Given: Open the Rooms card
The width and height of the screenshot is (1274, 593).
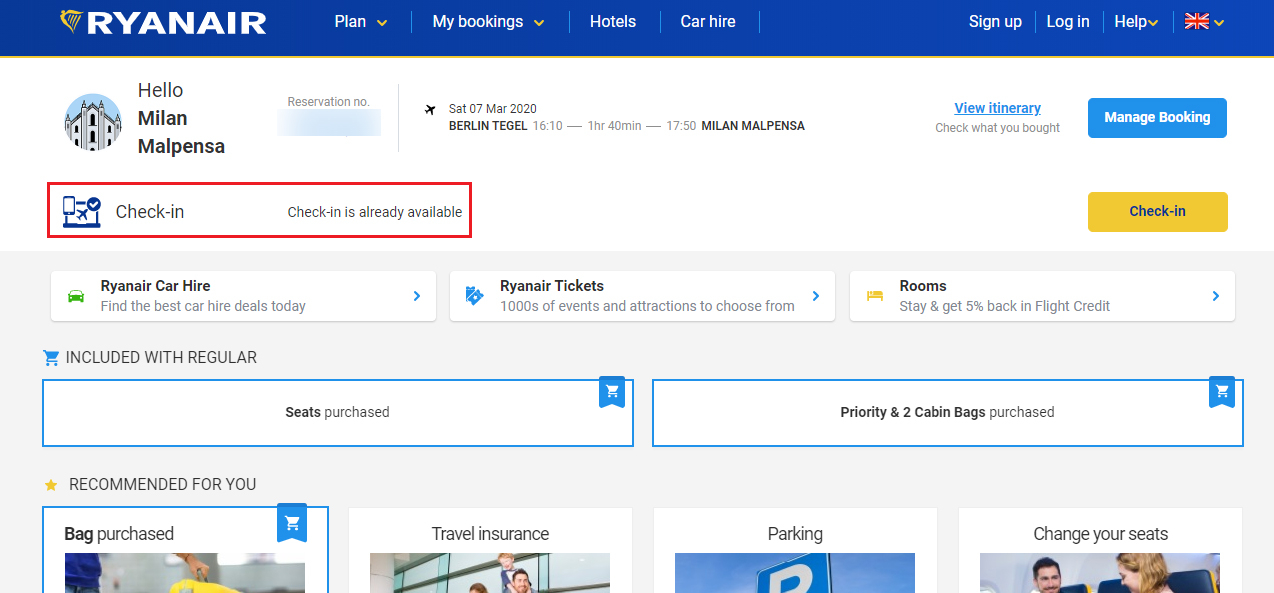Looking at the screenshot, I should click(x=1042, y=296).
